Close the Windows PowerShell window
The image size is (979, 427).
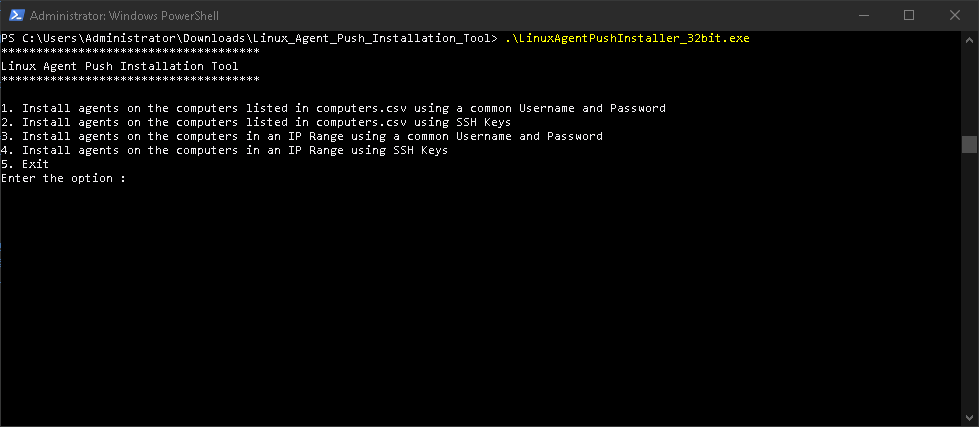pos(955,15)
